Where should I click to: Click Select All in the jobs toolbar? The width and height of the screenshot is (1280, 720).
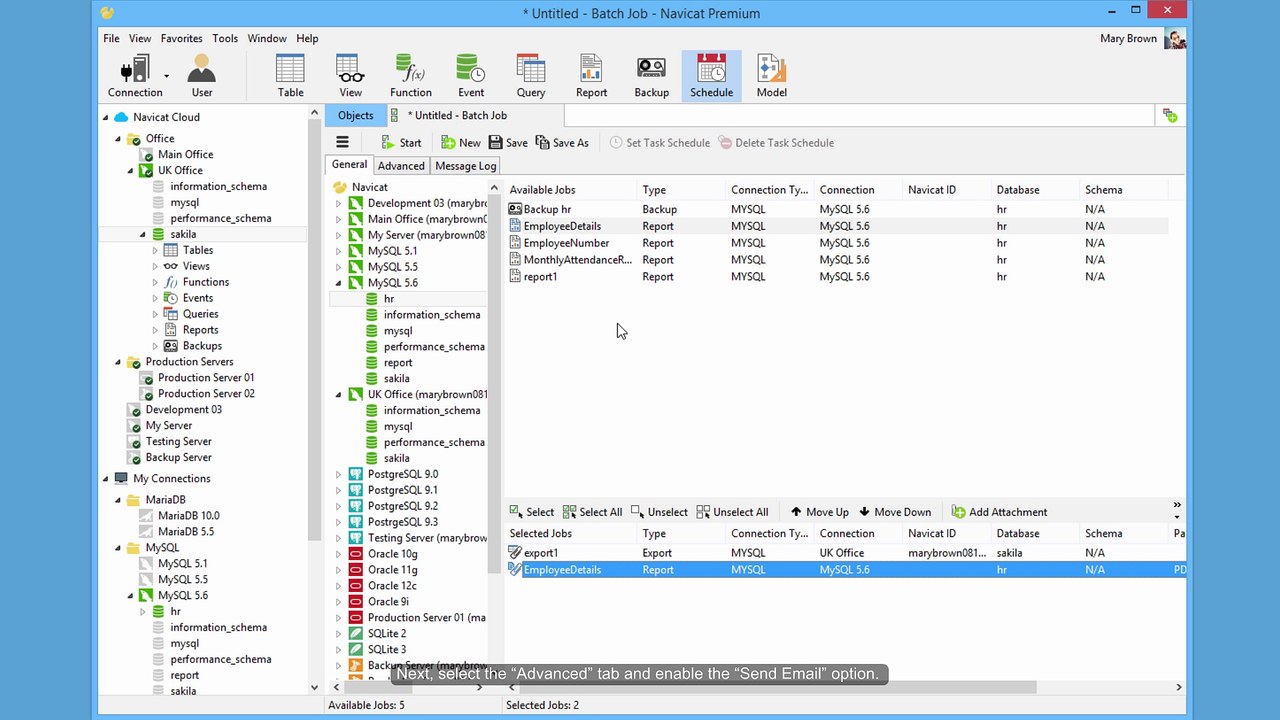click(592, 512)
